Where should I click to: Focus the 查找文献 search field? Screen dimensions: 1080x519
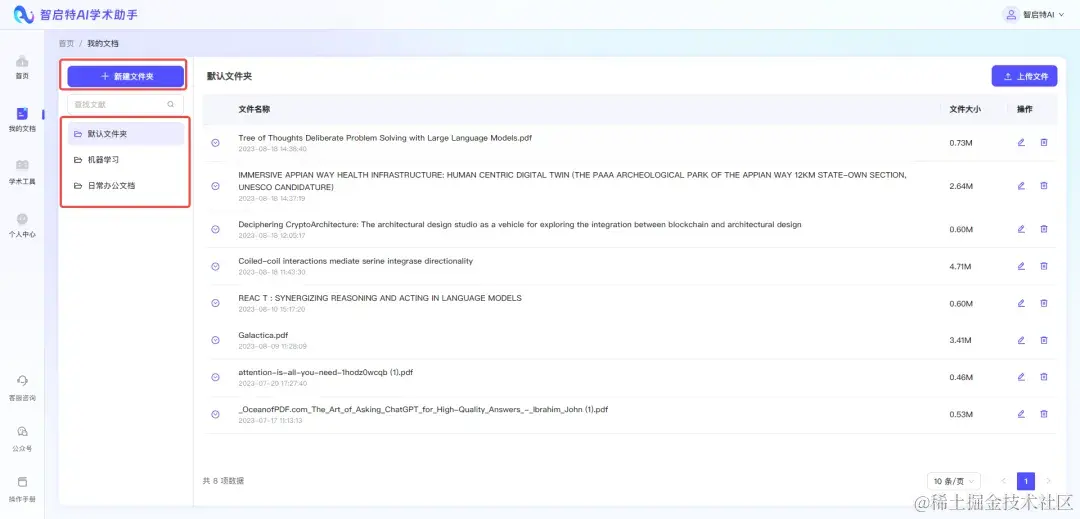(x=125, y=105)
